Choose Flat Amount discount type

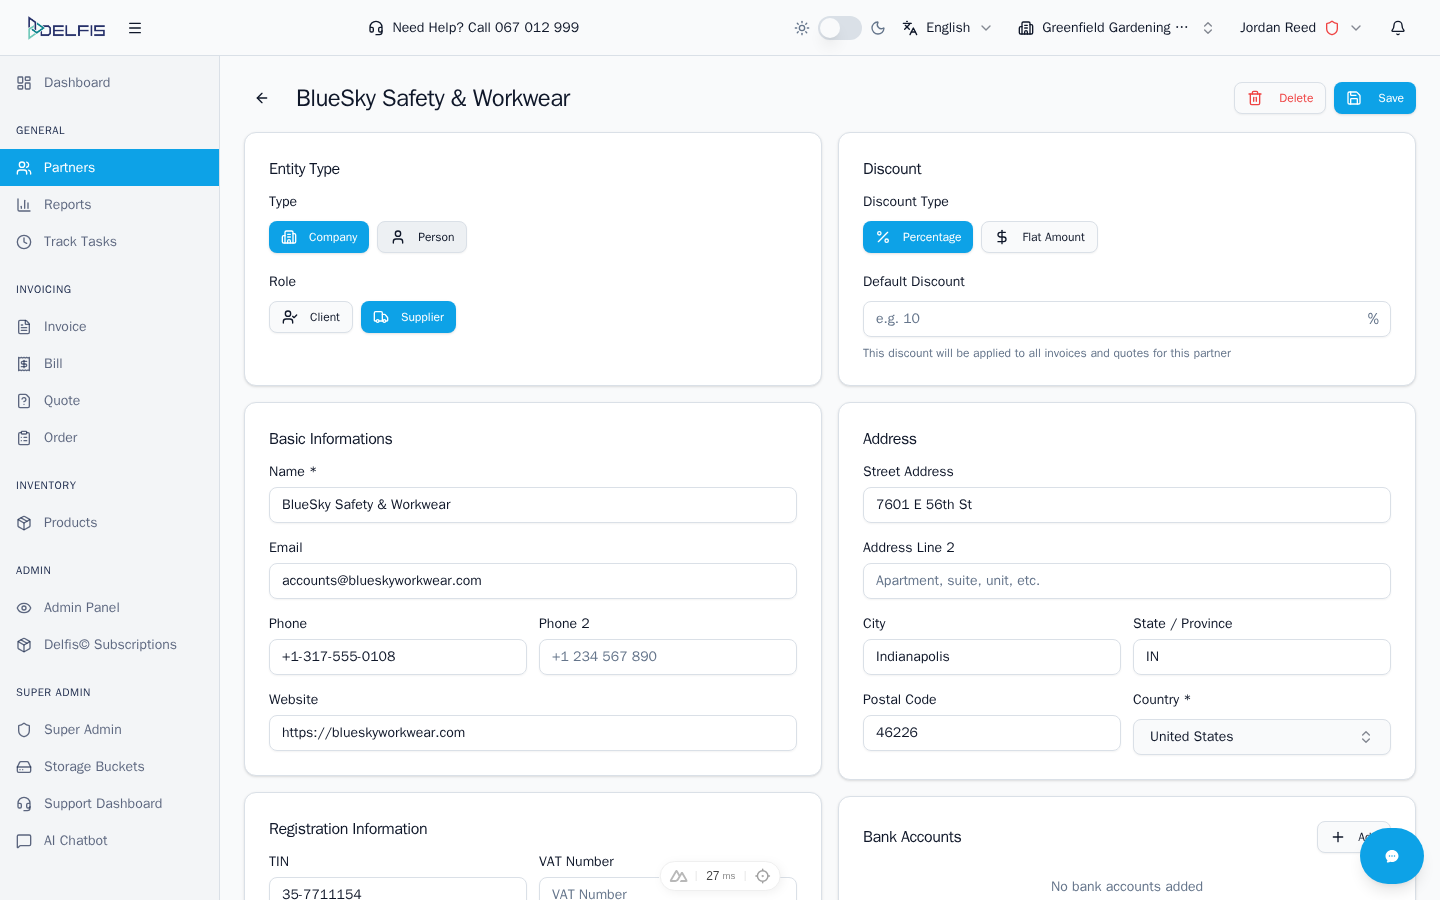click(1039, 237)
